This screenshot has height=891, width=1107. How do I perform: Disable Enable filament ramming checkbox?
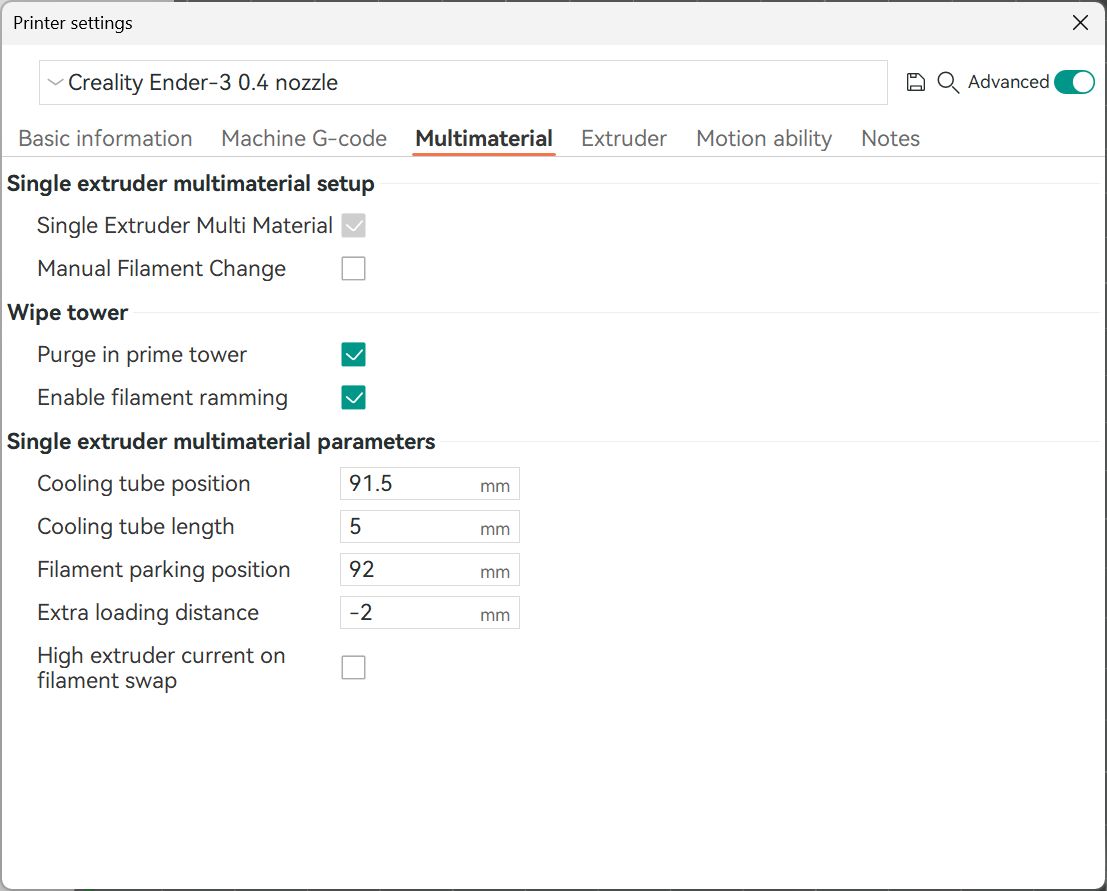354,397
